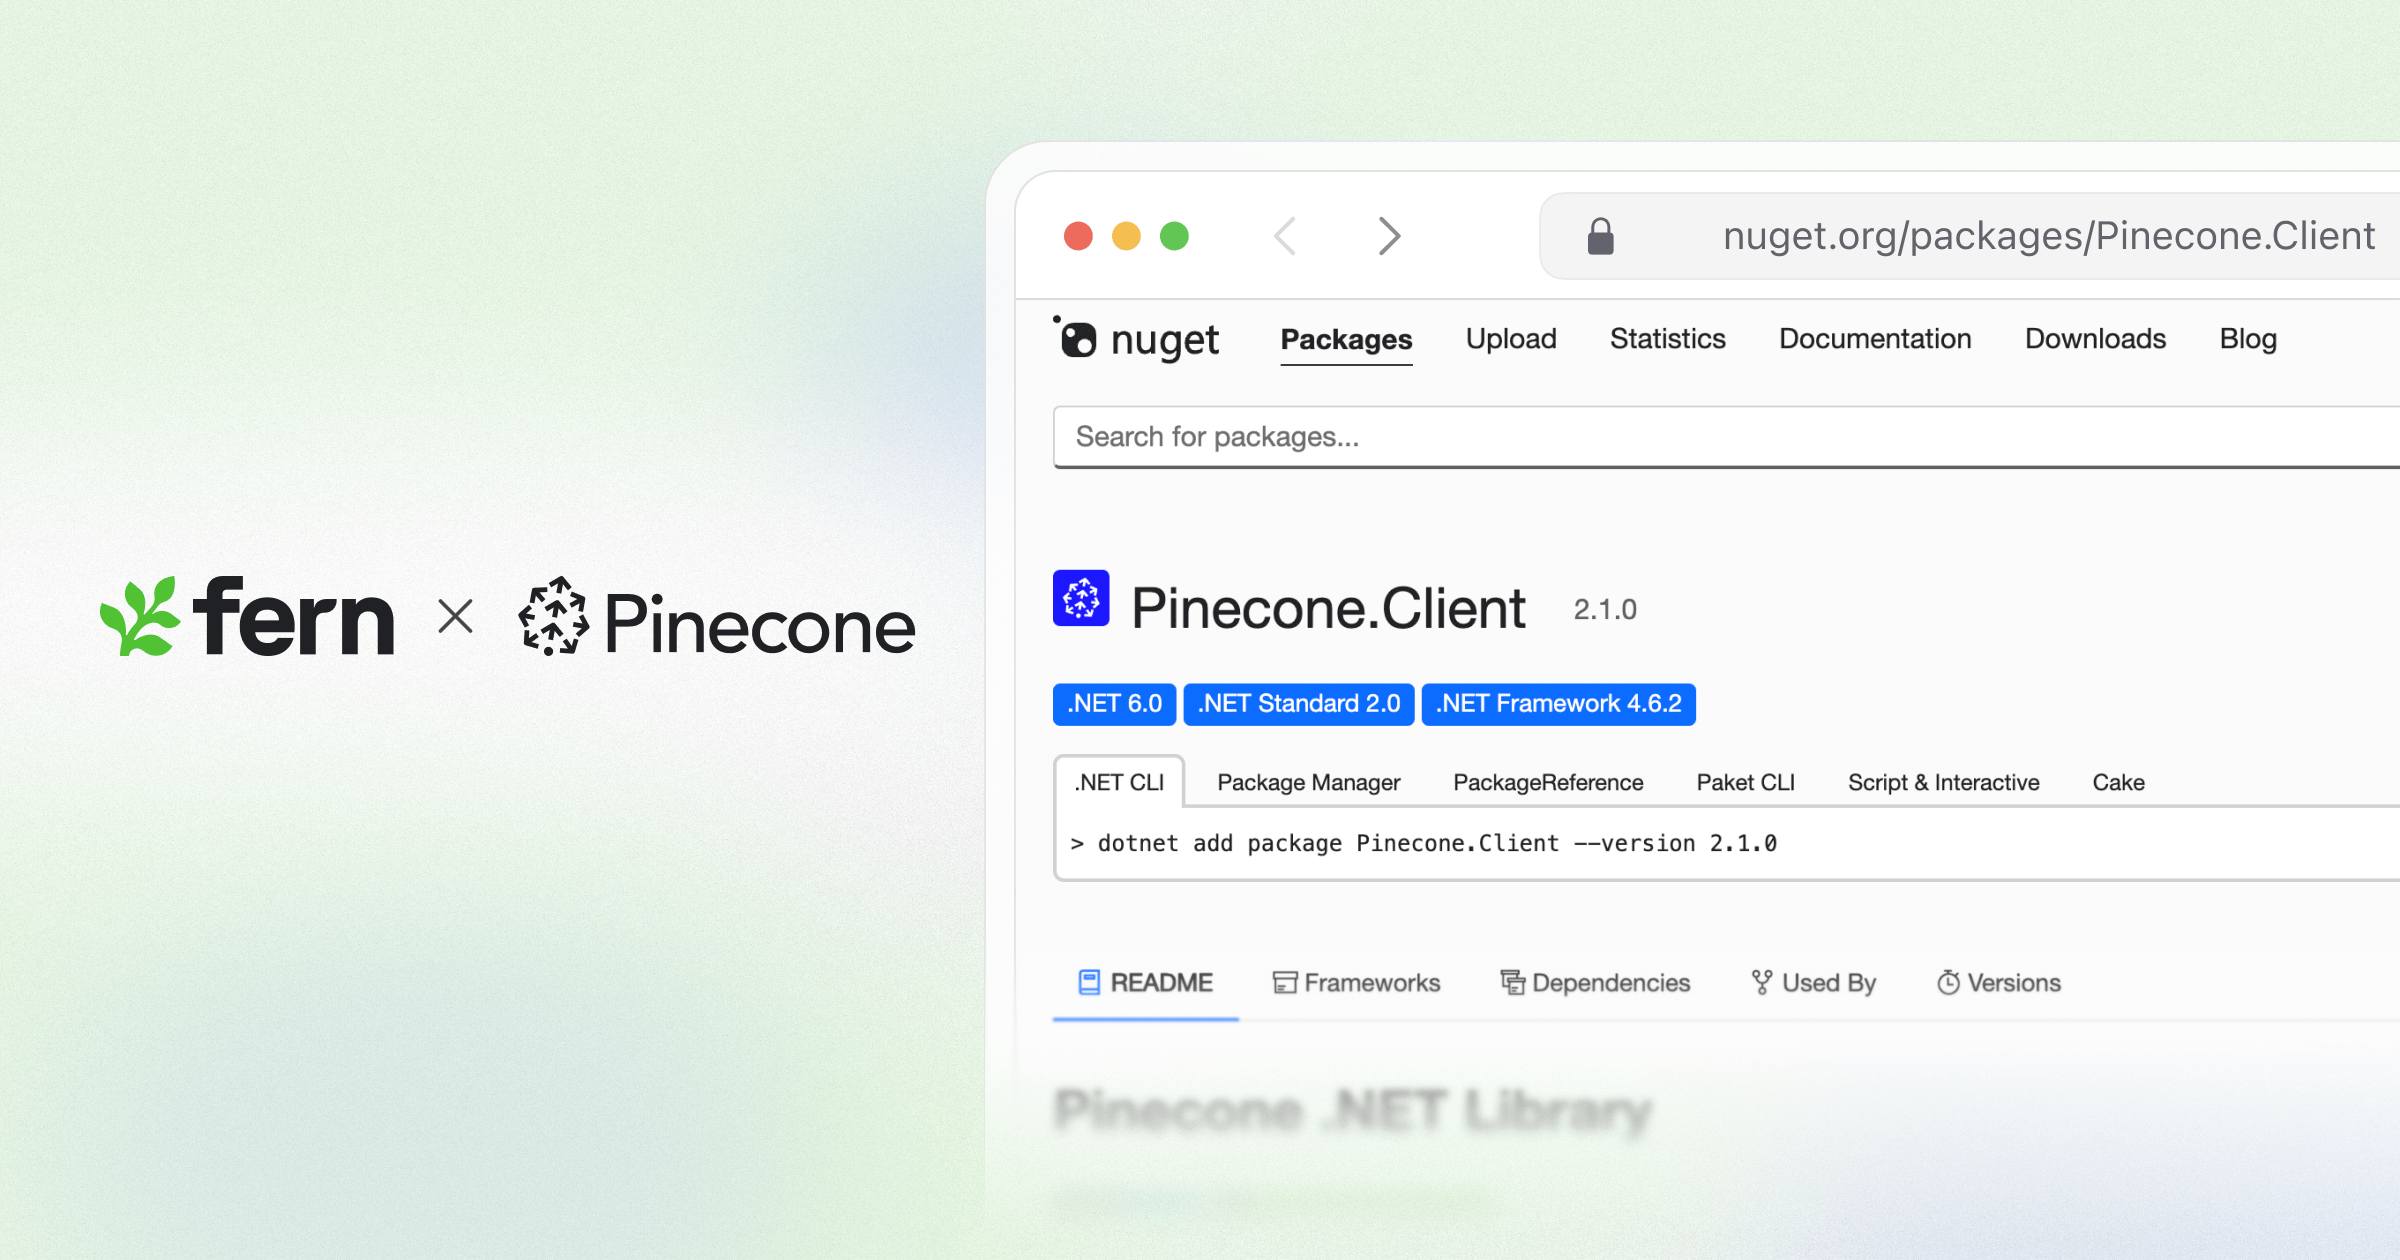Open the Packages nav item
The width and height of the screenshot is (2400, 1260).
tap(1346, 340)
